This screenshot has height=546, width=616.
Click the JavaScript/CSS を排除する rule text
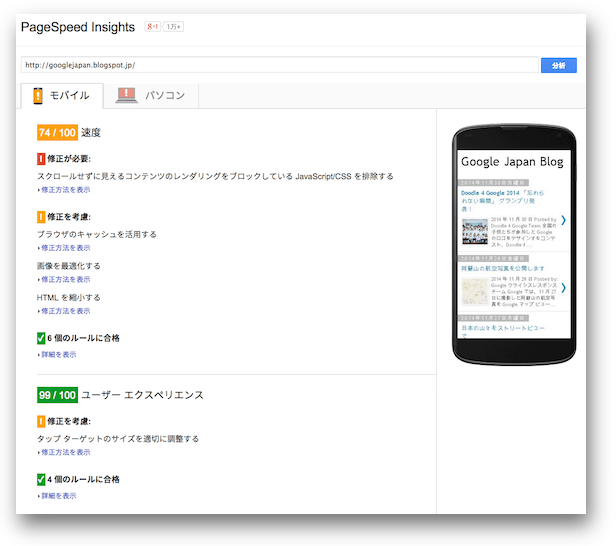pos(215,176)
